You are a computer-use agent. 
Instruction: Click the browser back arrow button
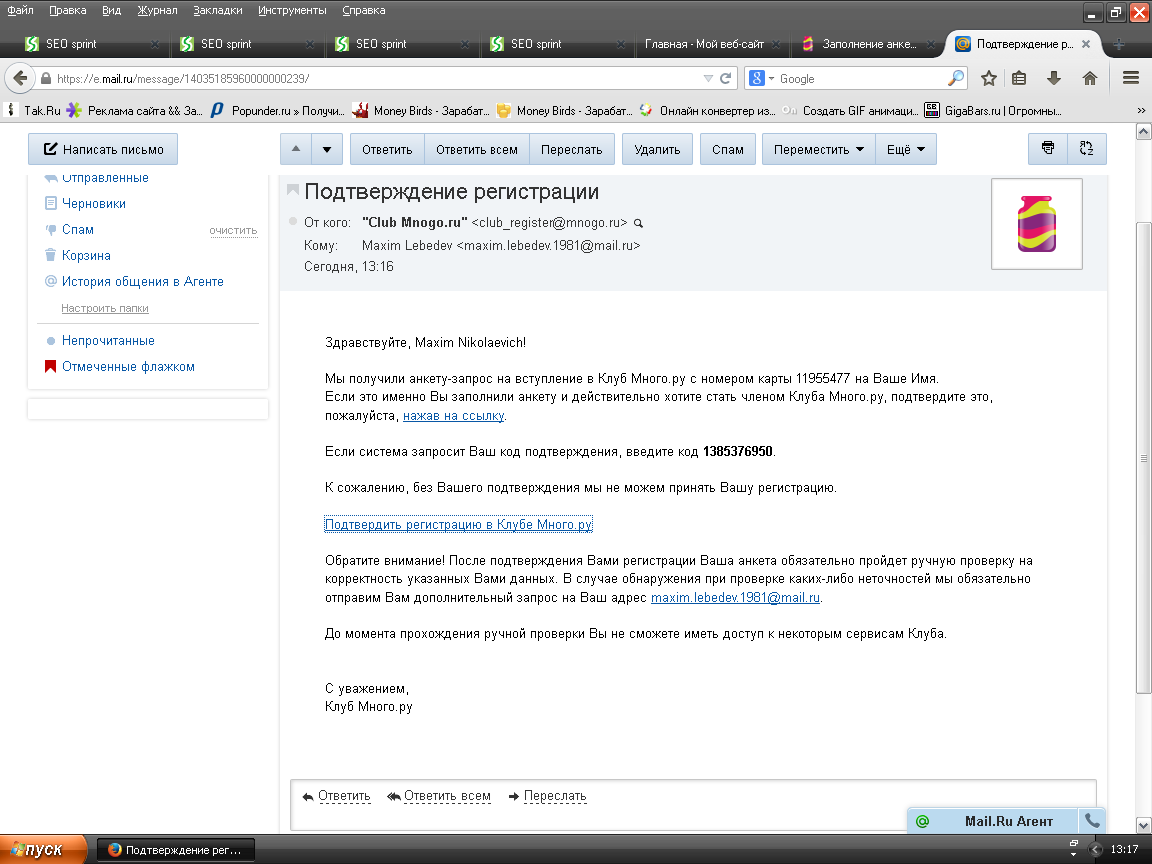coord(20,78)
